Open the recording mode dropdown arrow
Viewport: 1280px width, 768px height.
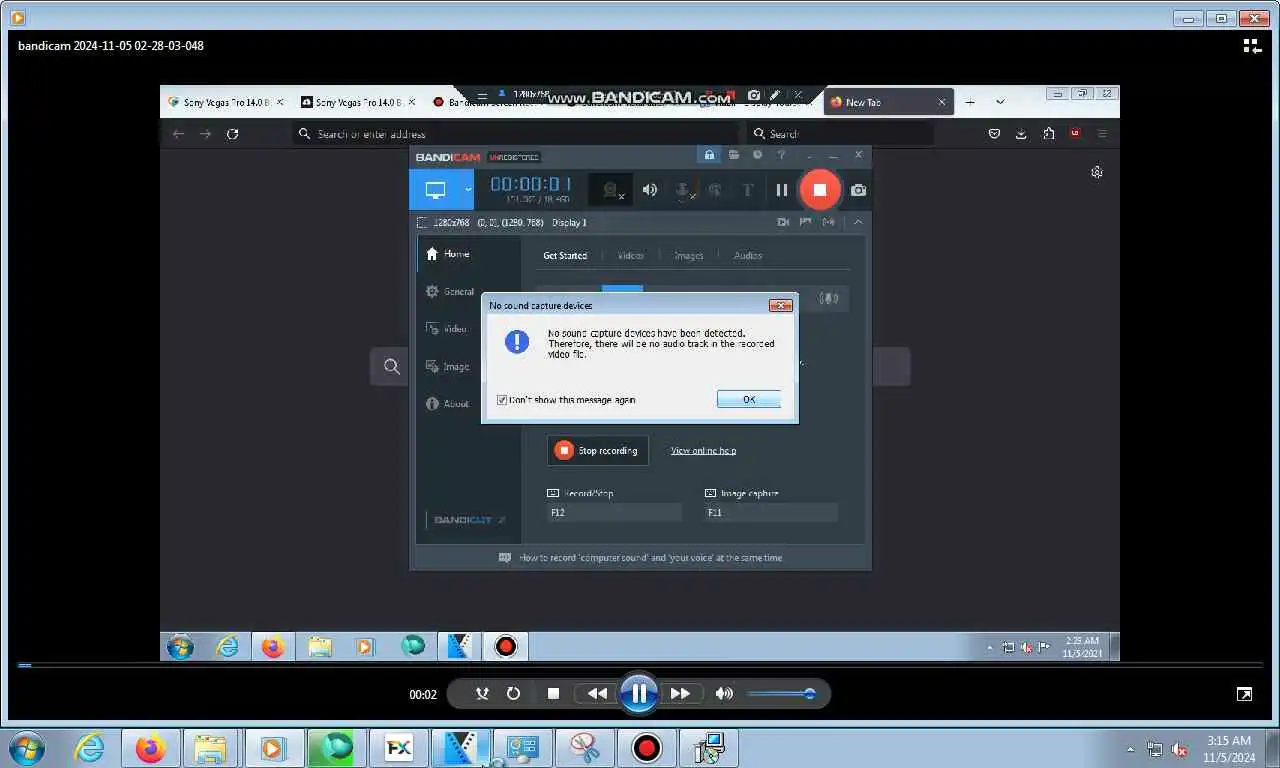(467, 189)
